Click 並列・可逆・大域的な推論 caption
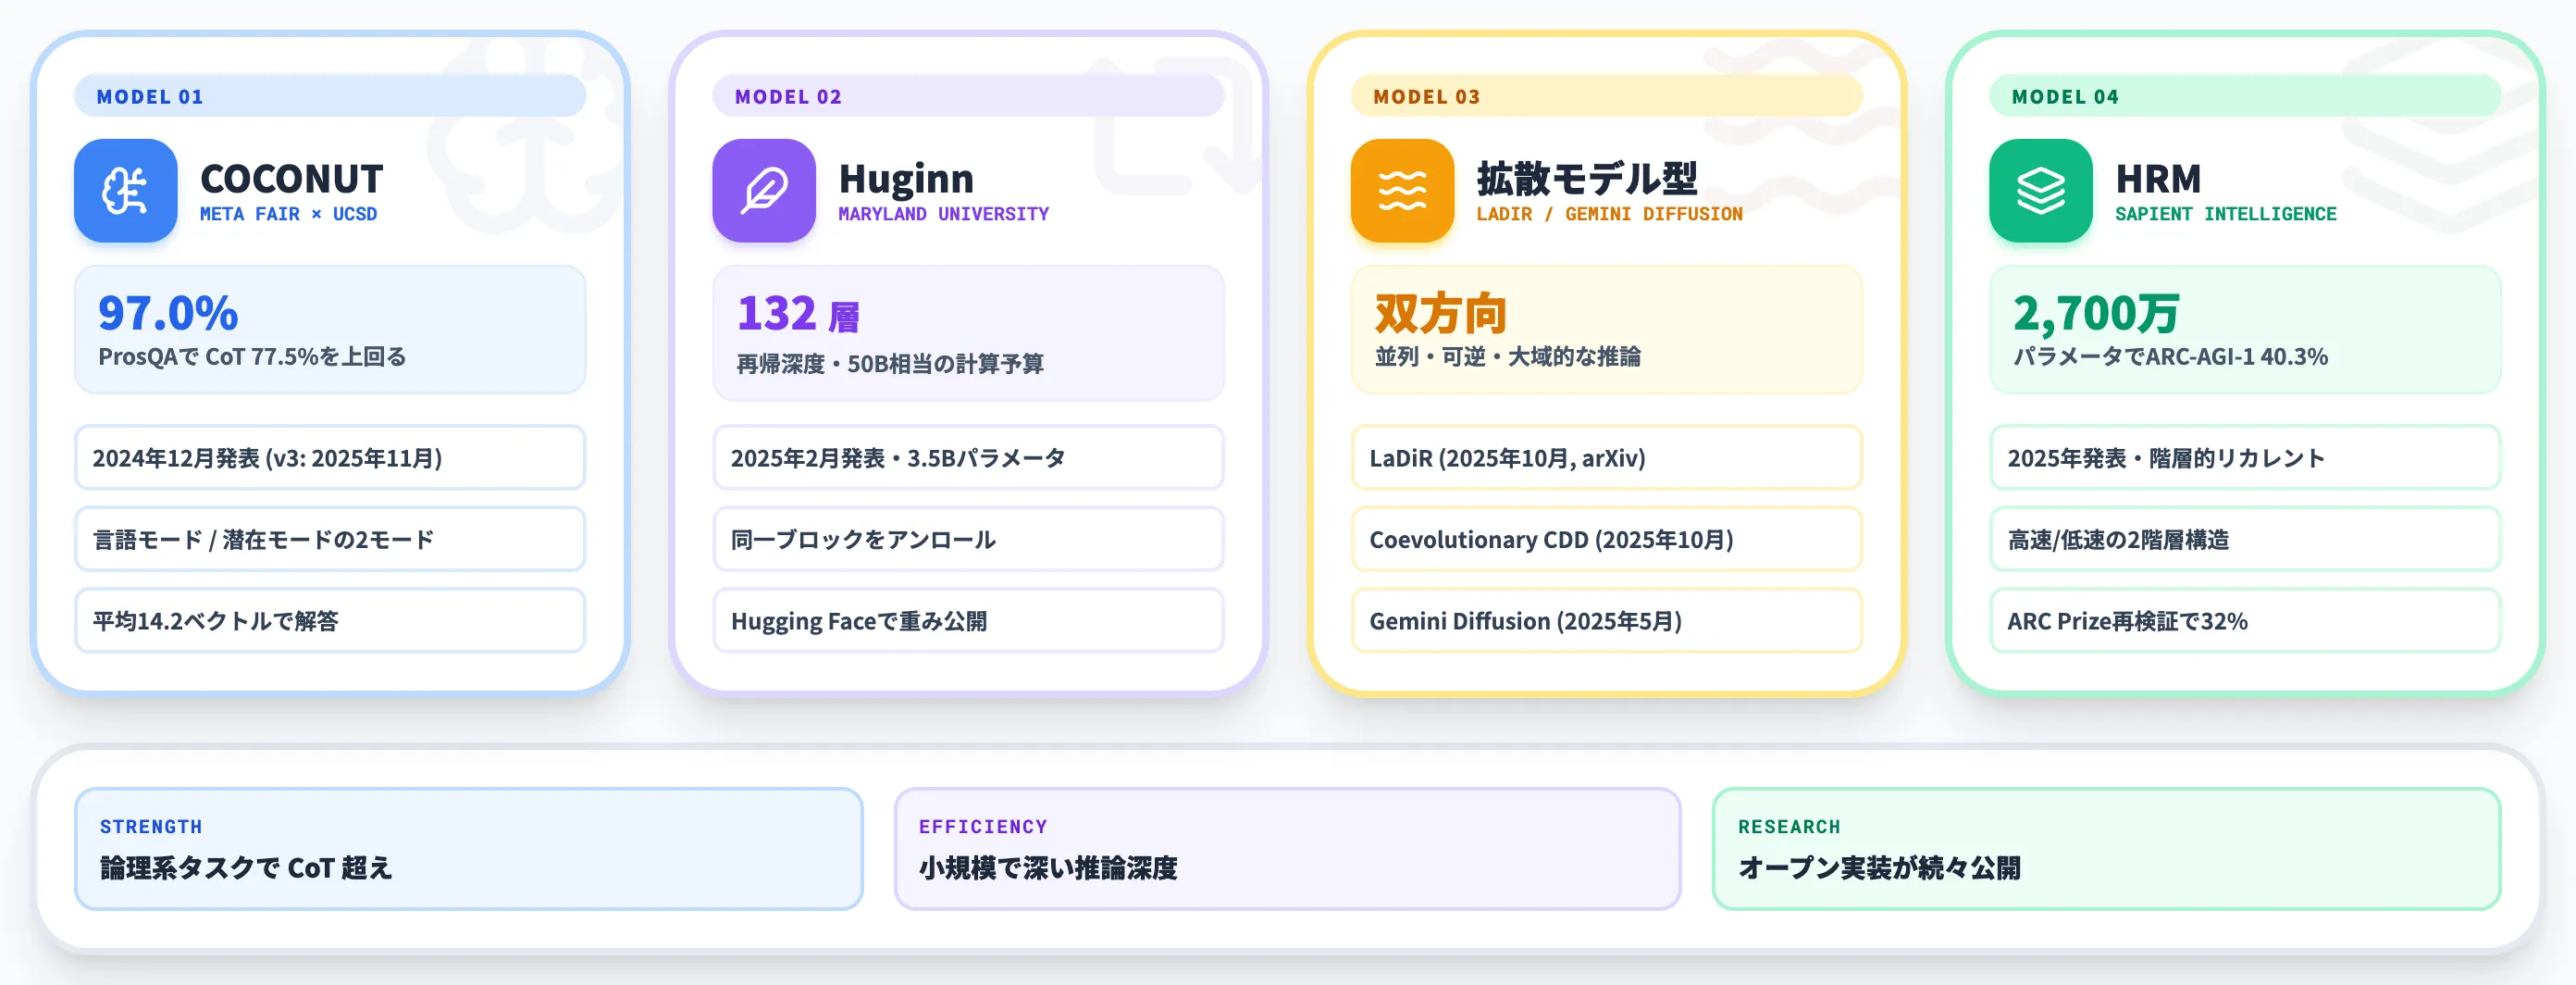This screenshot has width=2576, height=985. click(x=1507, y=357)
